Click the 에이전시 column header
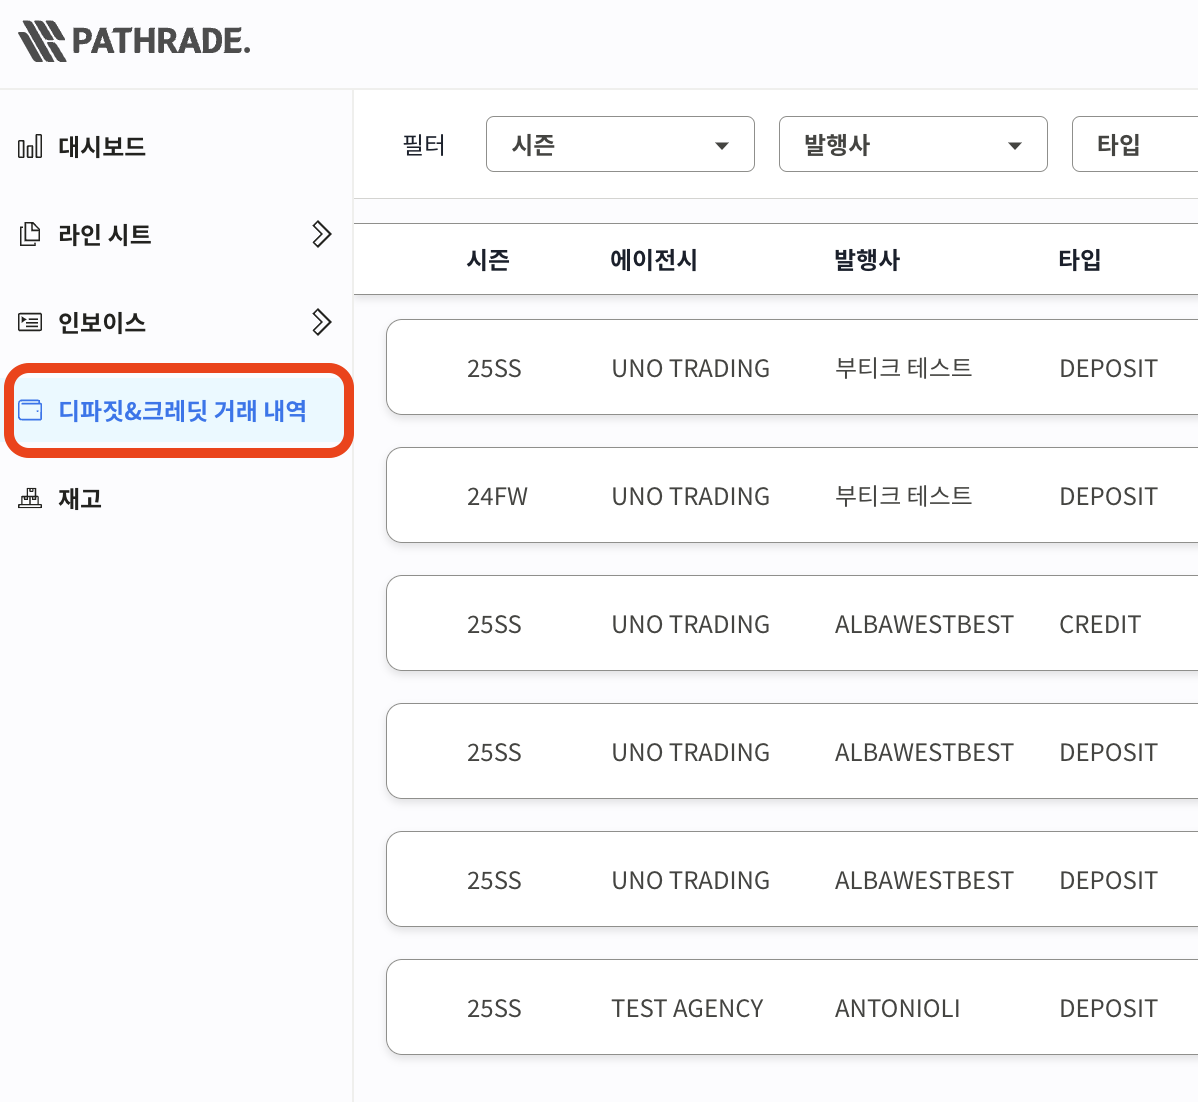The height and width of the screenshot is (1102, 1198). coord(653,260)
